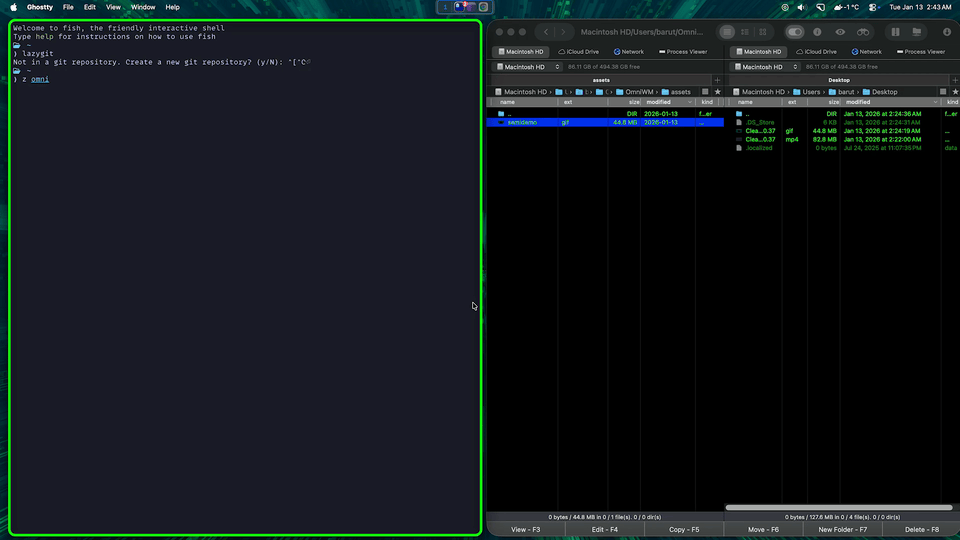Open Network in left panel drive bar
Screen dimensions: 960x540
coord(629,51)
